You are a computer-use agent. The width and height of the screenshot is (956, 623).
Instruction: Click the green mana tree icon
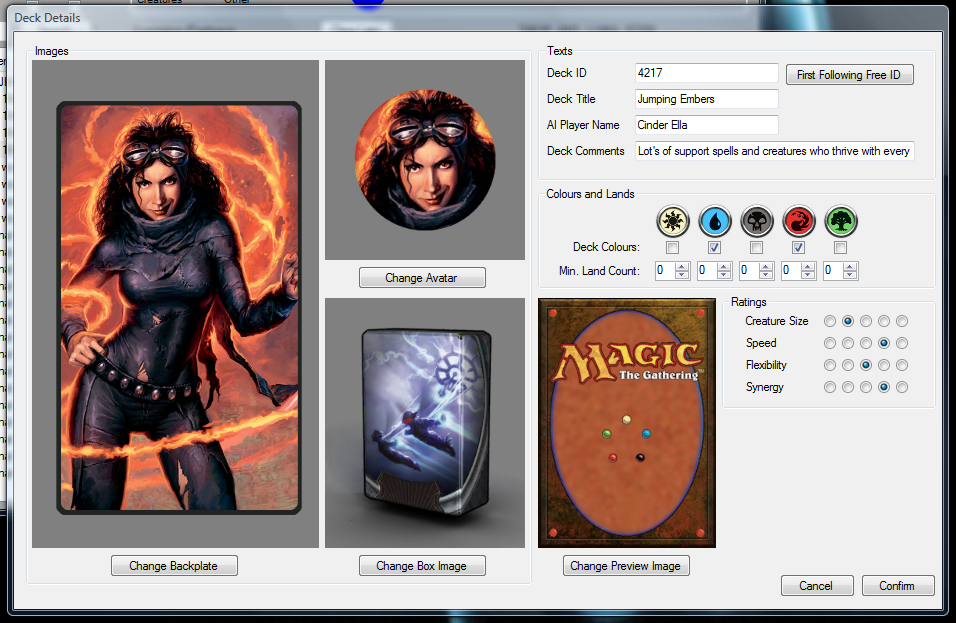point(841,222)
